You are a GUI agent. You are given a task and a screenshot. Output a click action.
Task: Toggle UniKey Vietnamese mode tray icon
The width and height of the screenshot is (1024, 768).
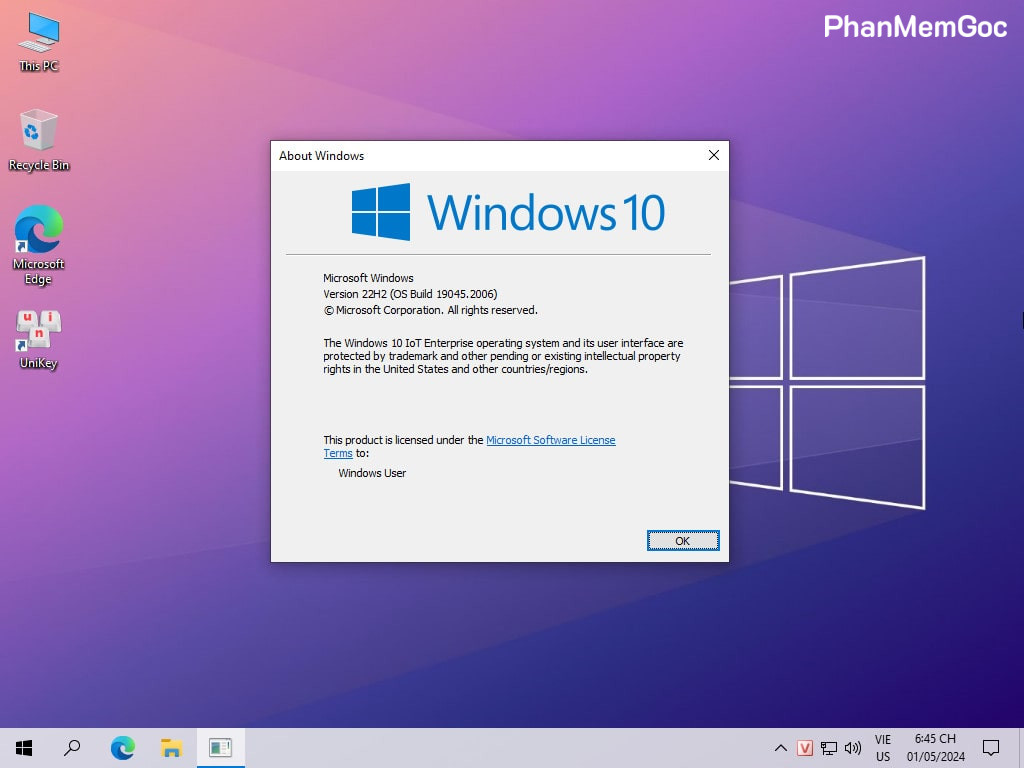[x=805, y=748]
